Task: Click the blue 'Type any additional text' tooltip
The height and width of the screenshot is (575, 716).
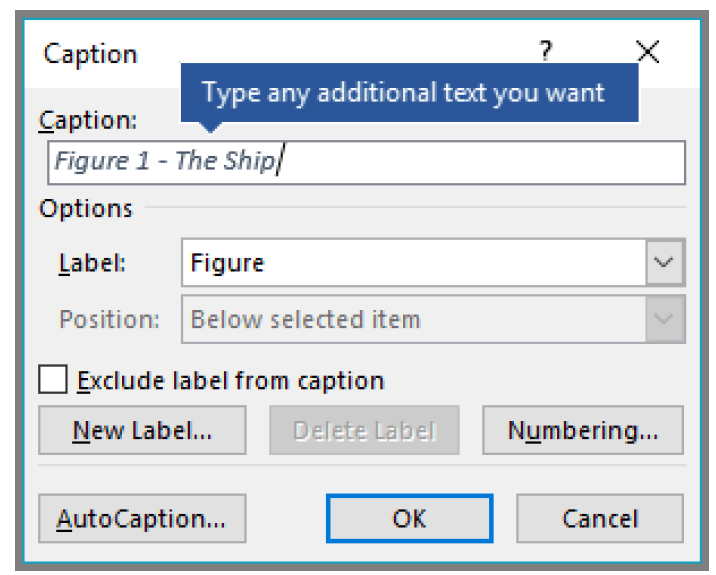Action: [410, 93]
